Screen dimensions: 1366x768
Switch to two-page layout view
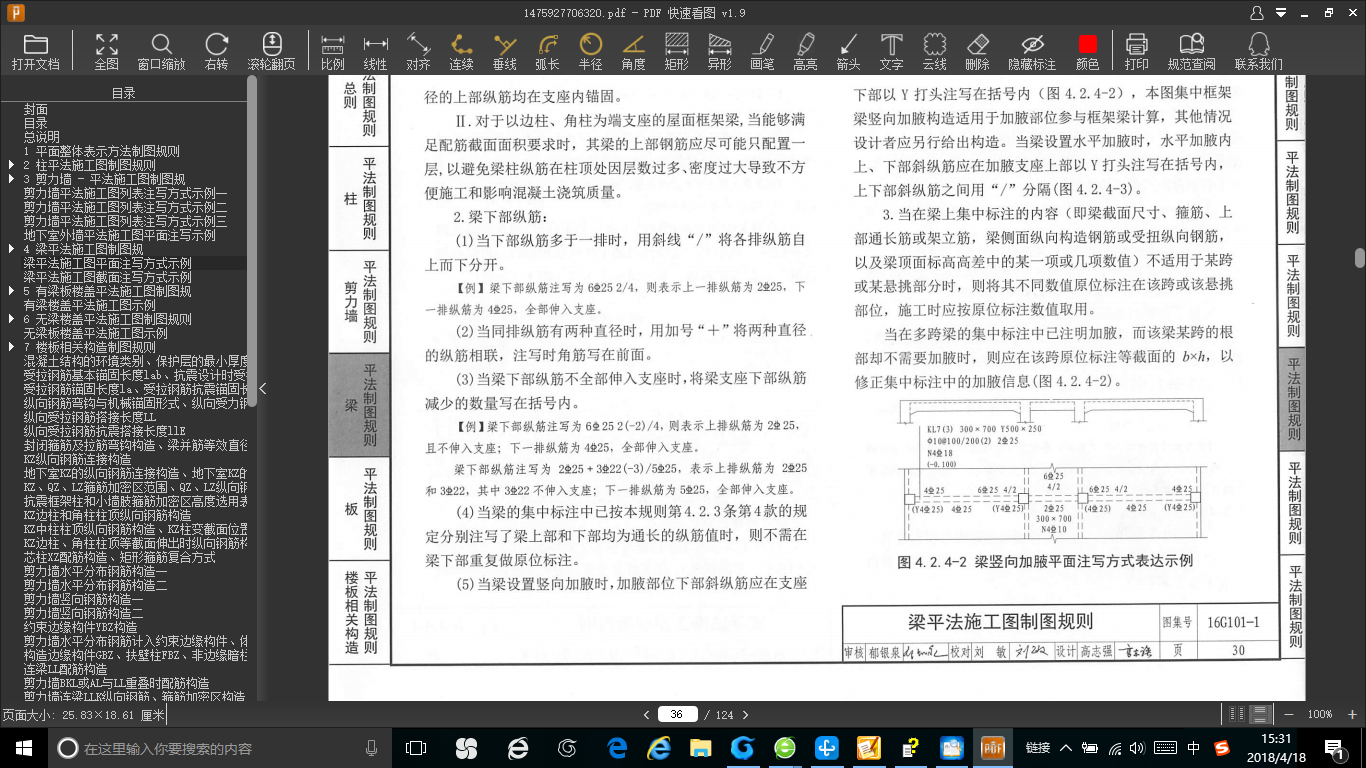tap(1238, 714)
